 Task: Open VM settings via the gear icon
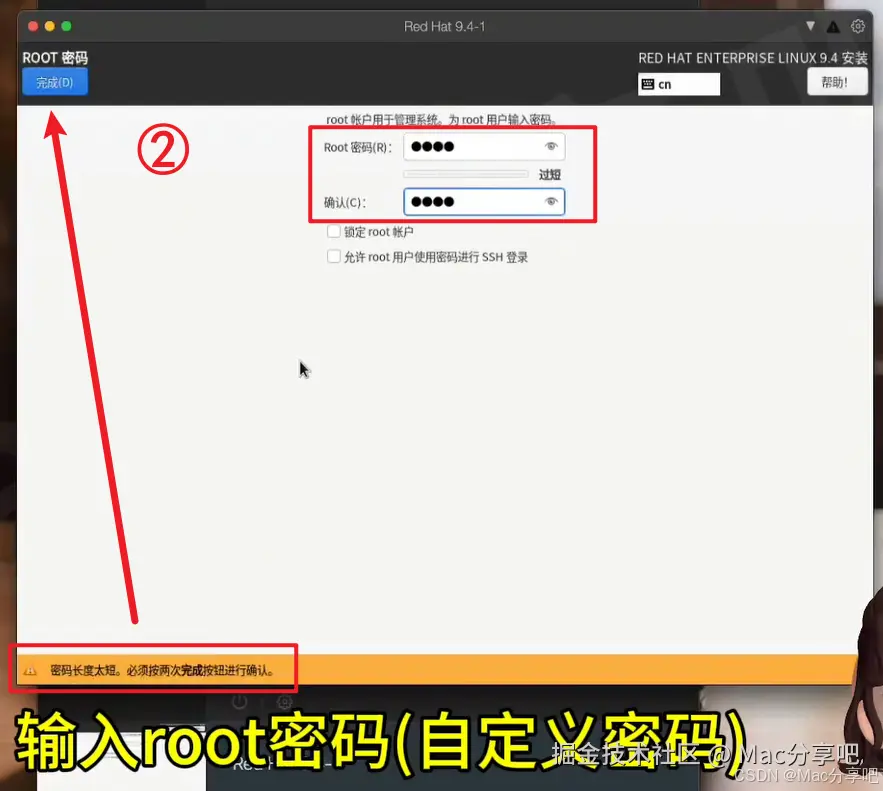858,26
